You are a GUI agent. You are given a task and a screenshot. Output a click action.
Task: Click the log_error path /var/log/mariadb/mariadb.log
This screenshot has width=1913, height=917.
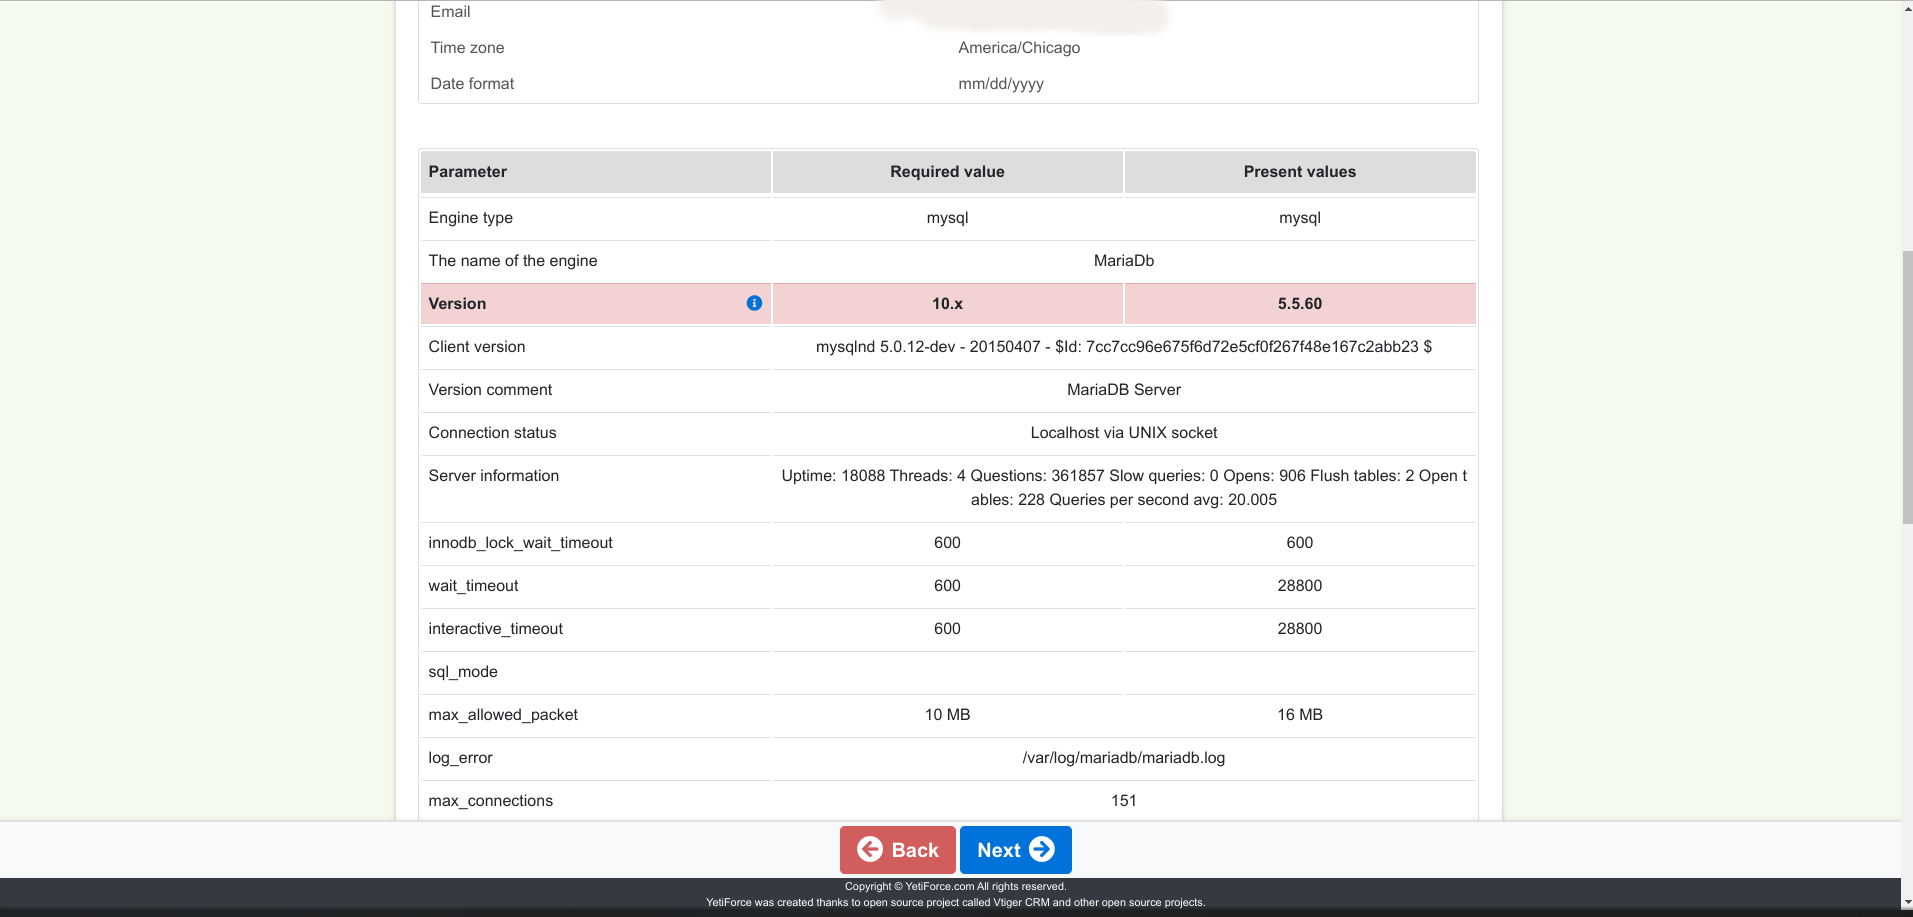1124,758
